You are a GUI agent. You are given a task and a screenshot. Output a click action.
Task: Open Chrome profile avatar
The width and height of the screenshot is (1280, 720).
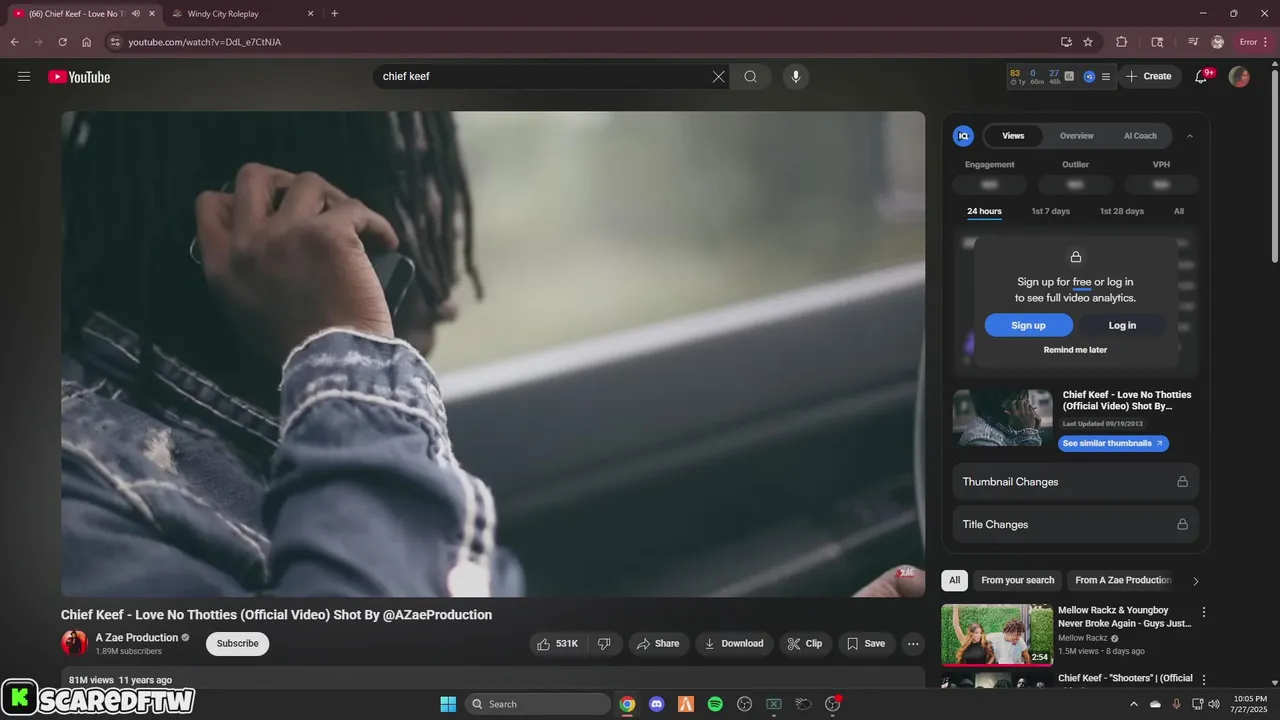pos(1217,42)
